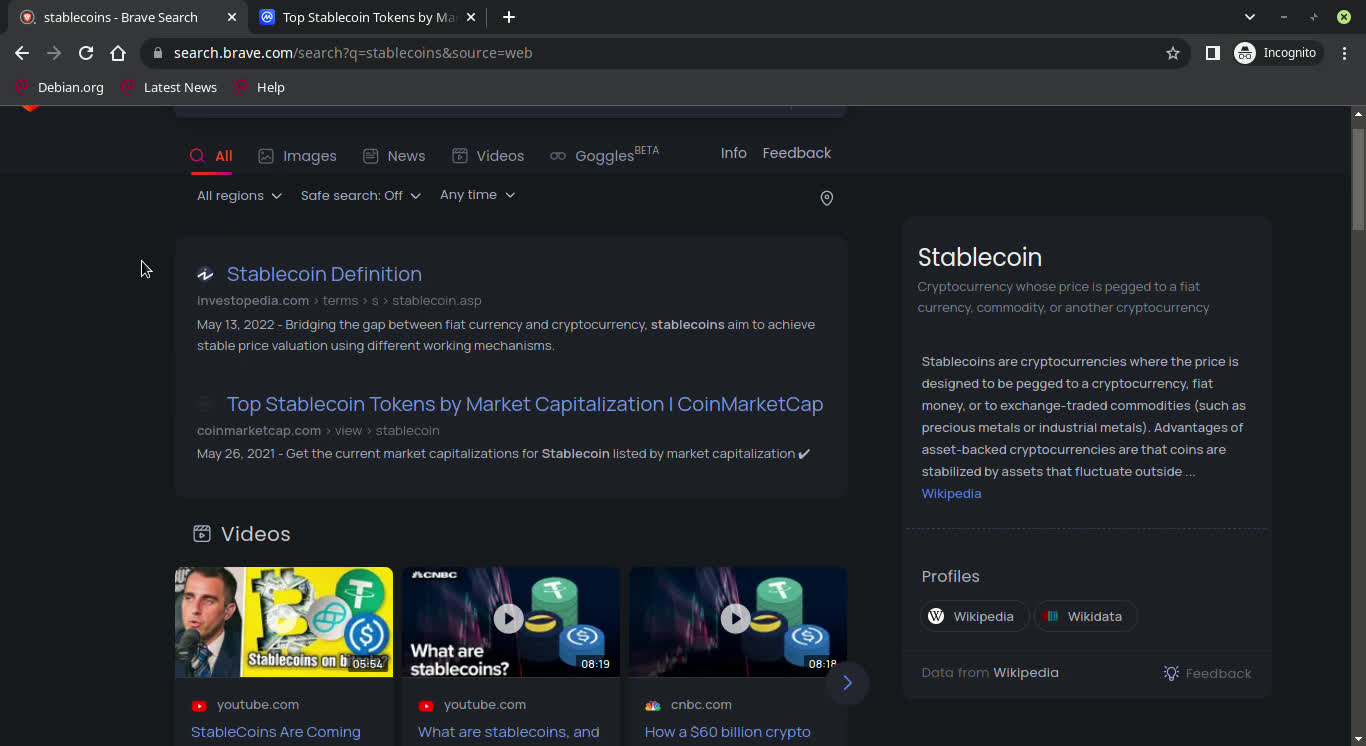Expand the Any time filter

(x=478, y=195)
